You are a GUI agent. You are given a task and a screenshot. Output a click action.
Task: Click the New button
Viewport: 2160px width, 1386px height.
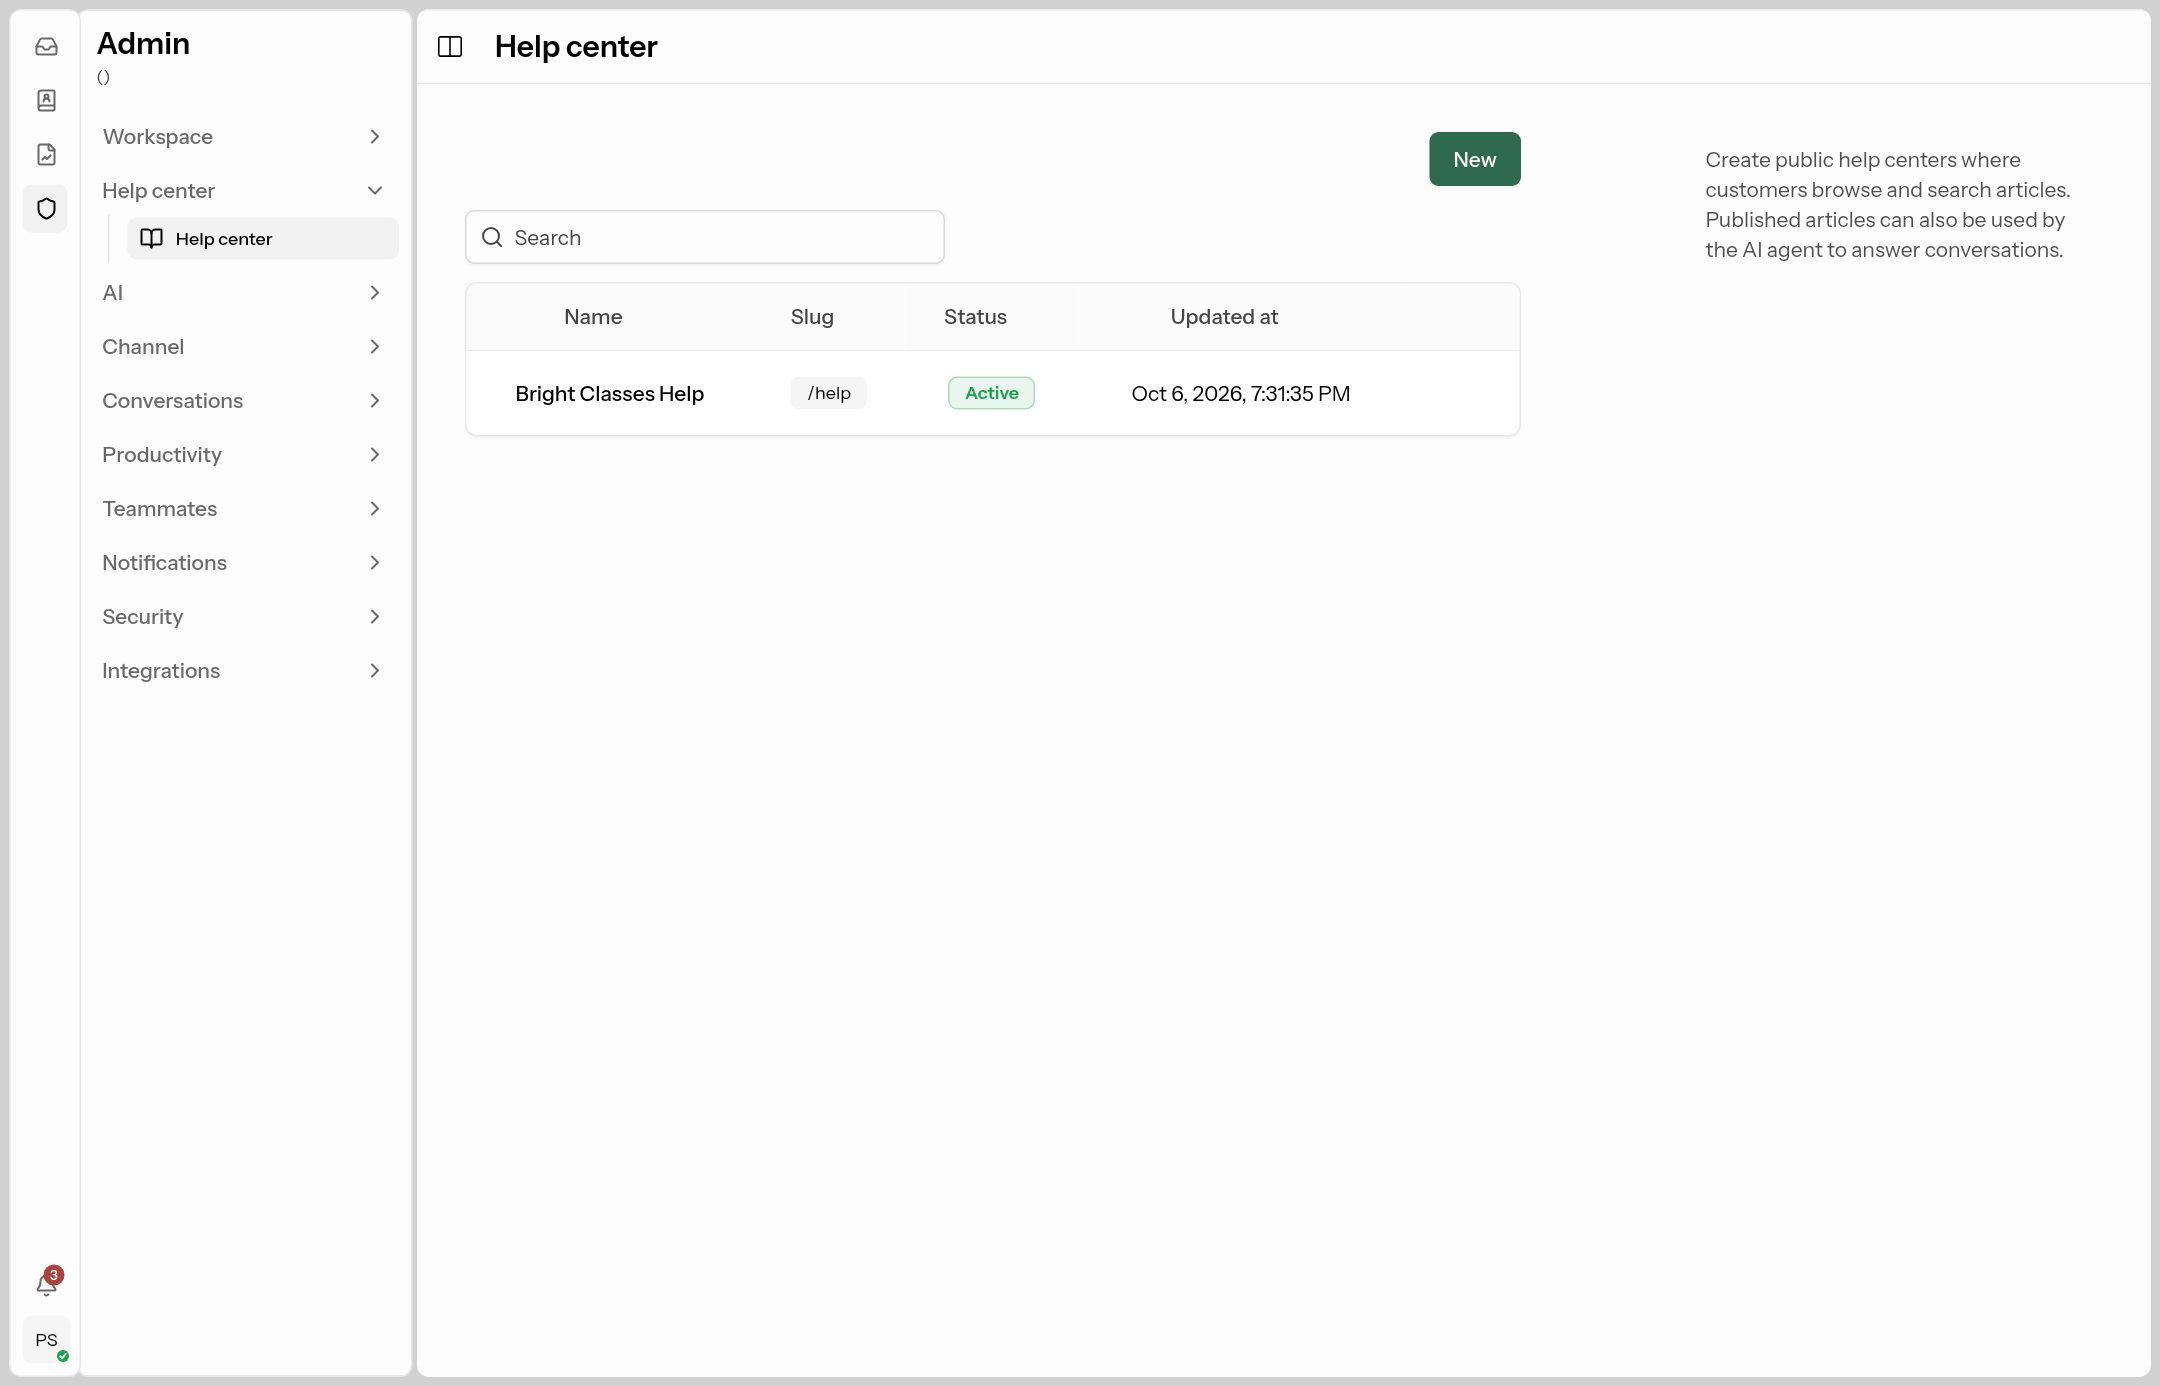1474,159
